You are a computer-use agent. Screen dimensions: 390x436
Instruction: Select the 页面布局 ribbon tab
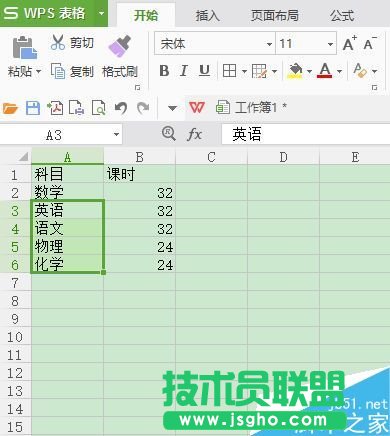point(275,15)
